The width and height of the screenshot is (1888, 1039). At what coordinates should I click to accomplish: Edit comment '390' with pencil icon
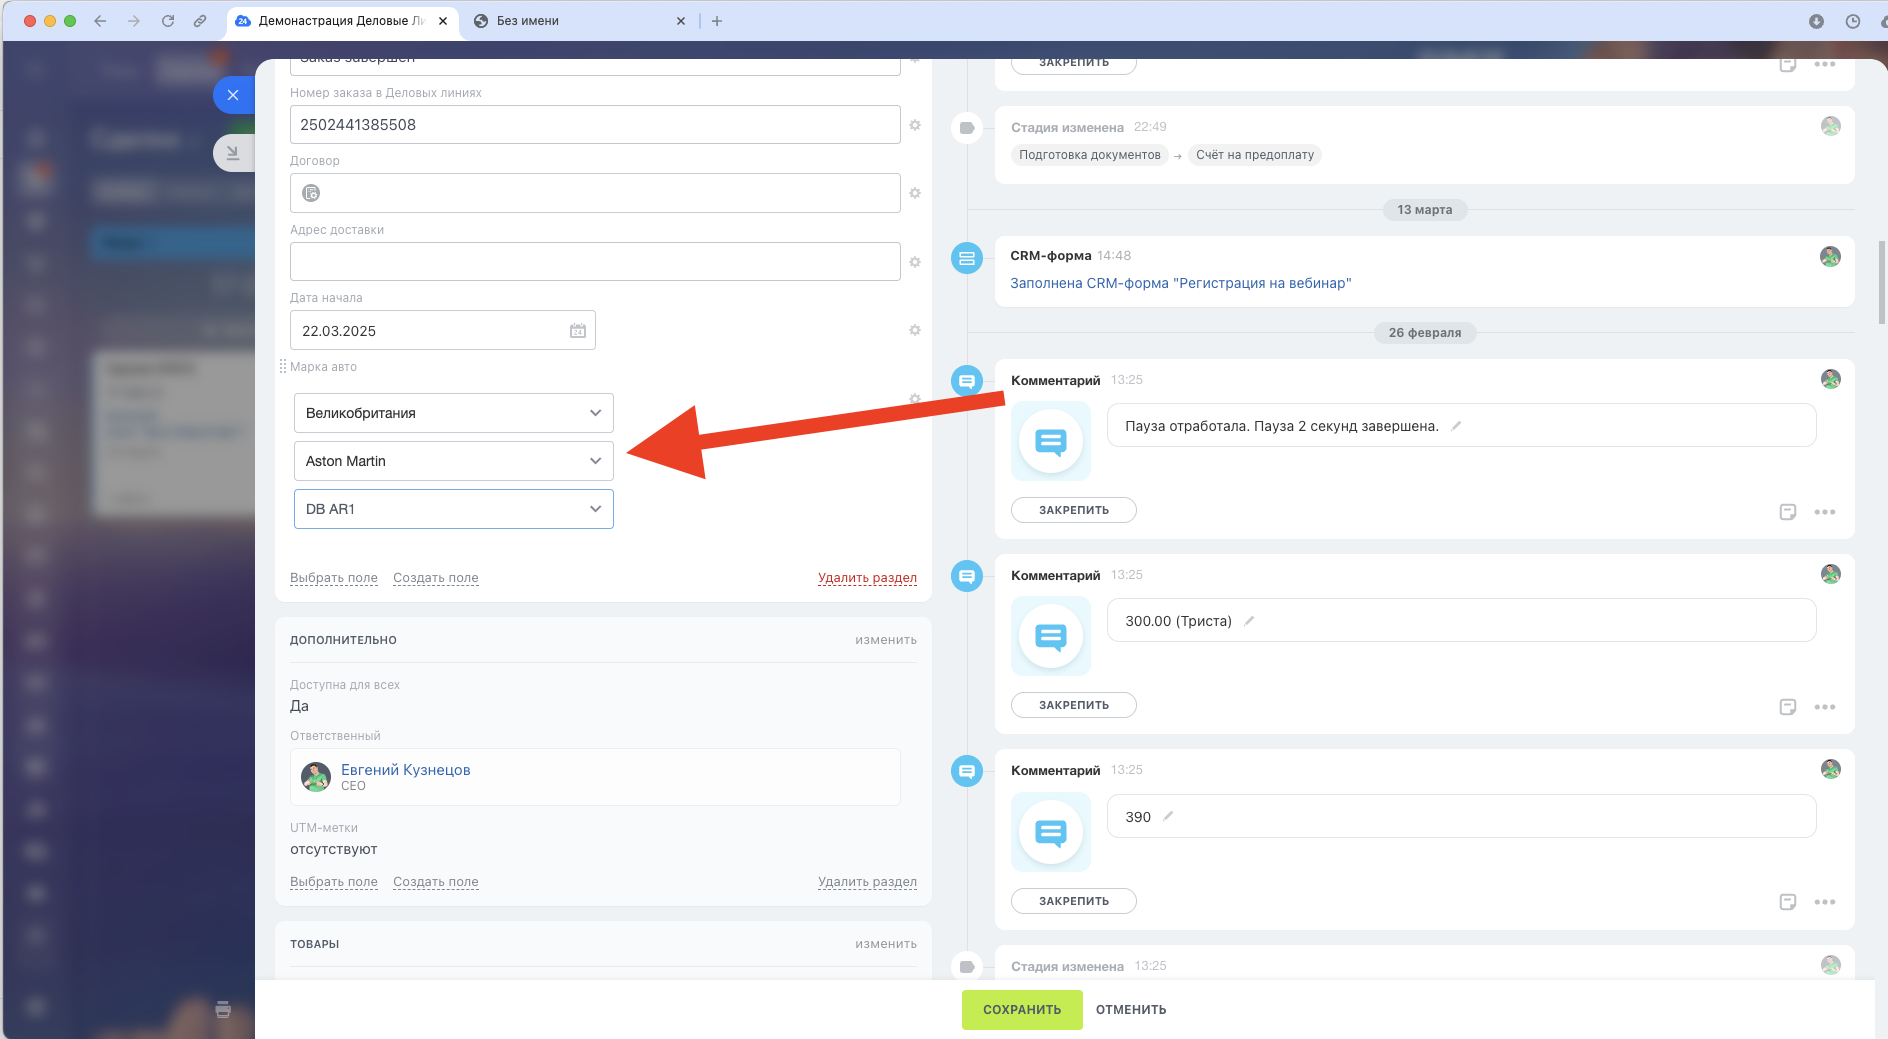click(x=1168, y=817)
